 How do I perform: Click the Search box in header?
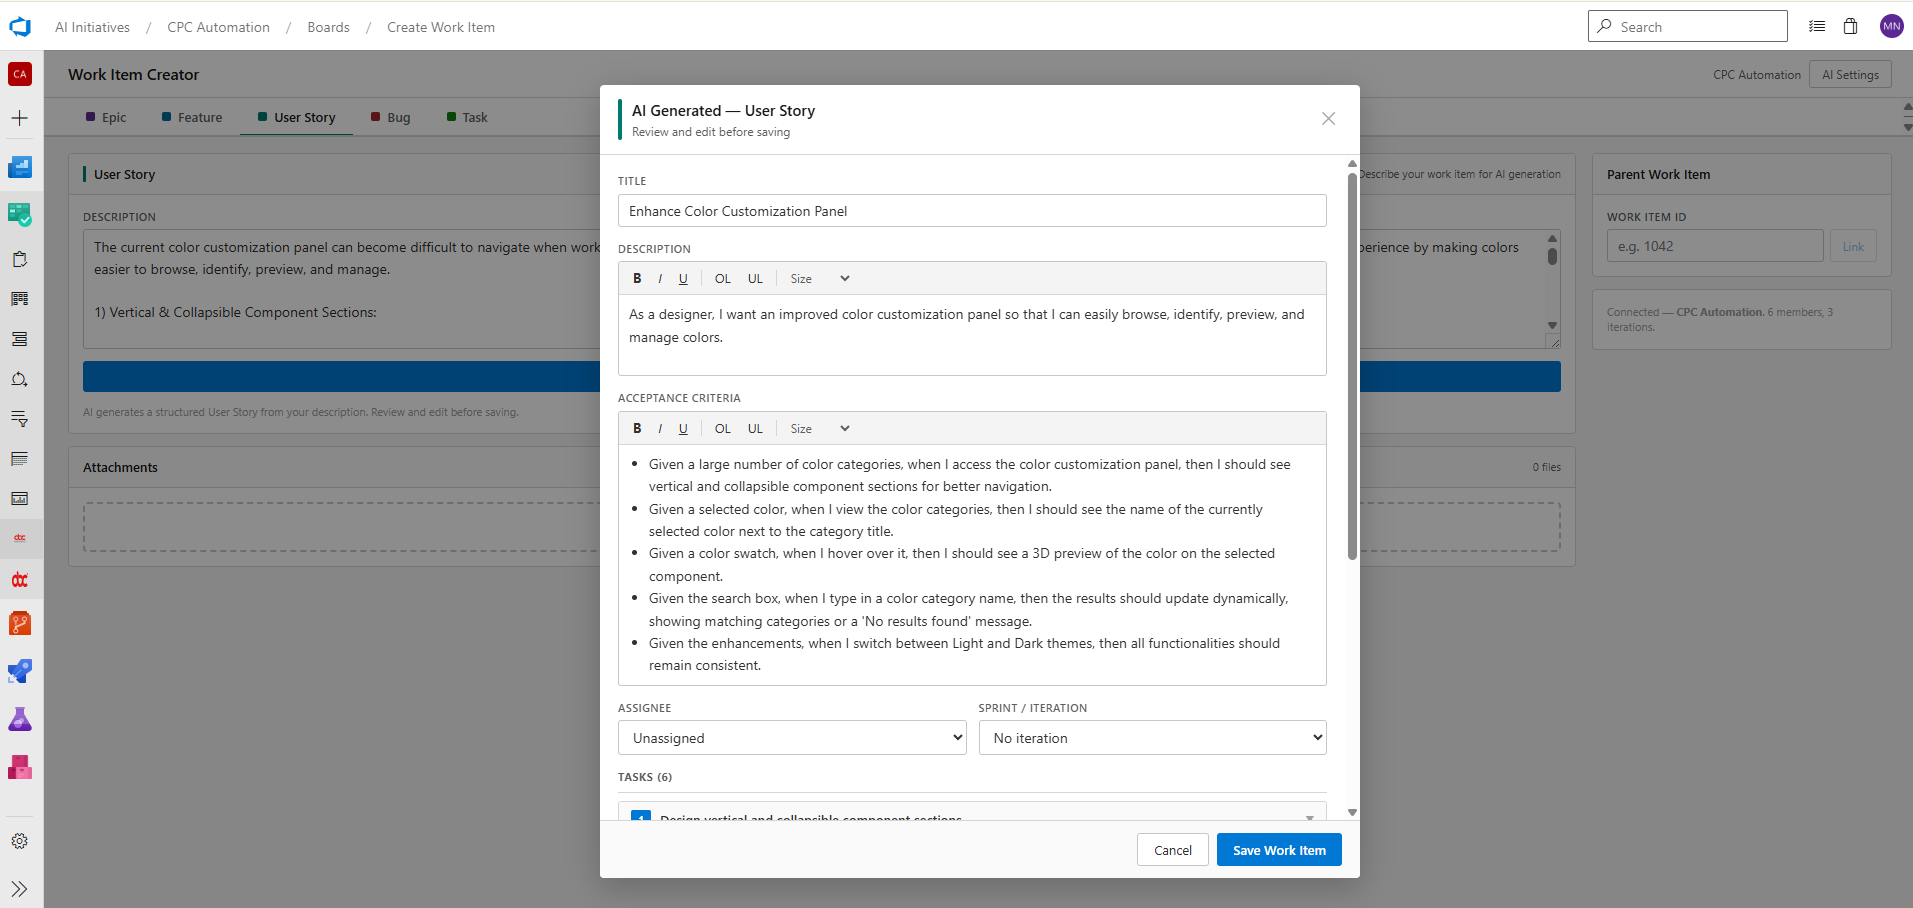[1688, 27]
